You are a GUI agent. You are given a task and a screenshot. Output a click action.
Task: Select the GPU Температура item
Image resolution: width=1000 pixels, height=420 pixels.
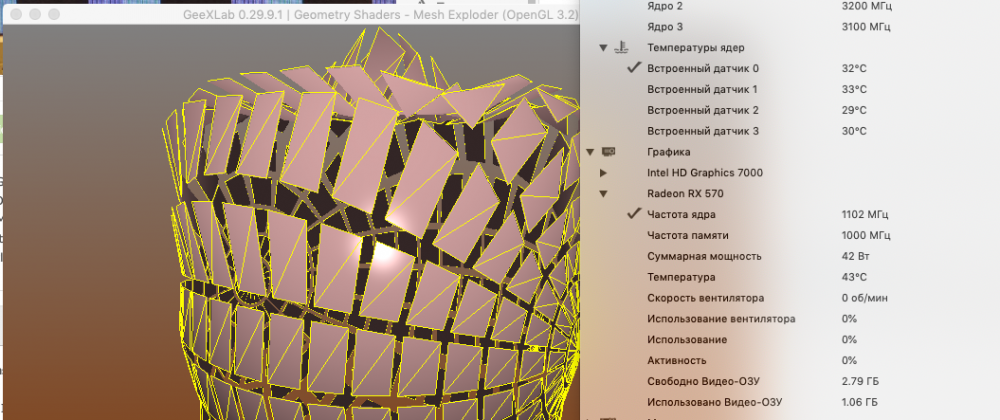[x=790, y=277]
